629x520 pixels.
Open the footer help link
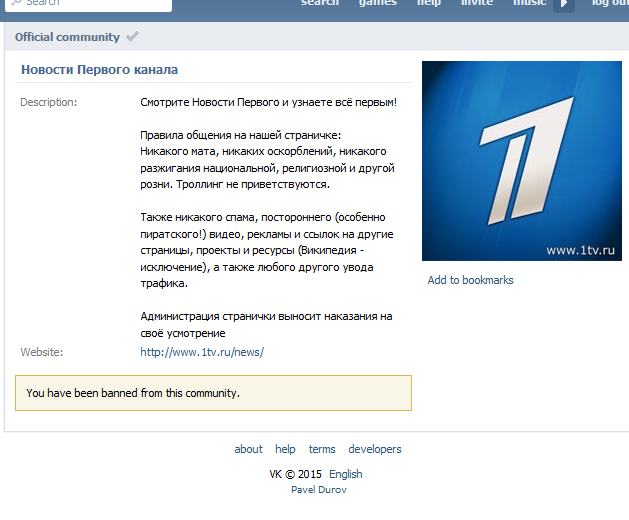click(x=285, y=449)
